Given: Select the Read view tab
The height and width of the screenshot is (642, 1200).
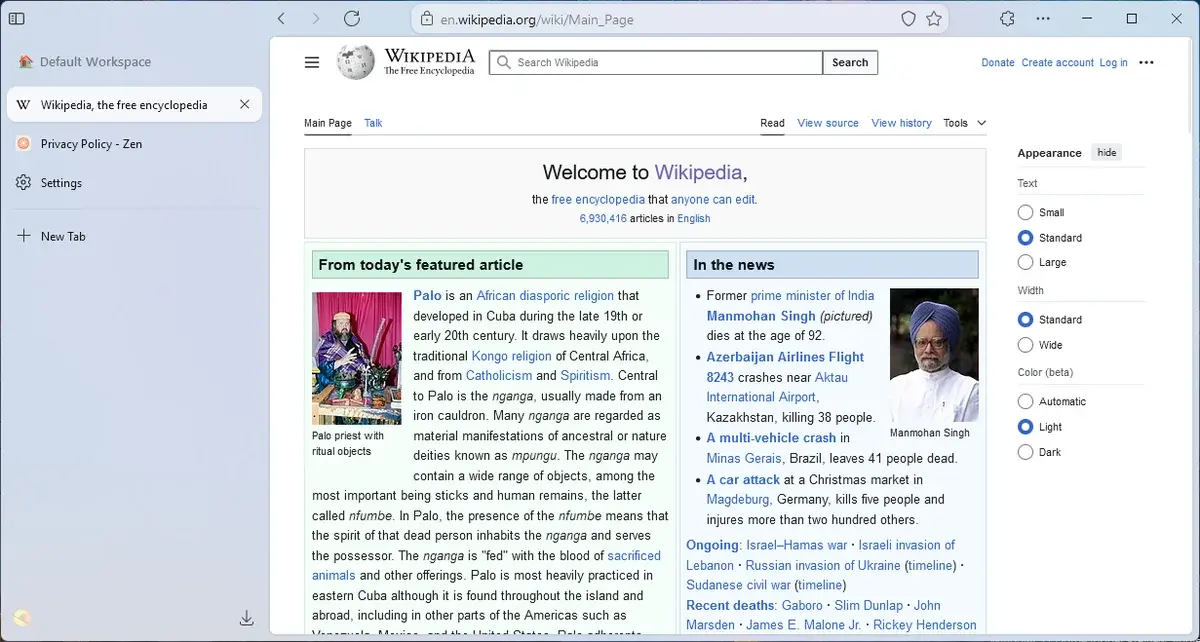Looking at the screenshot, I should click(x=772, y=123).
